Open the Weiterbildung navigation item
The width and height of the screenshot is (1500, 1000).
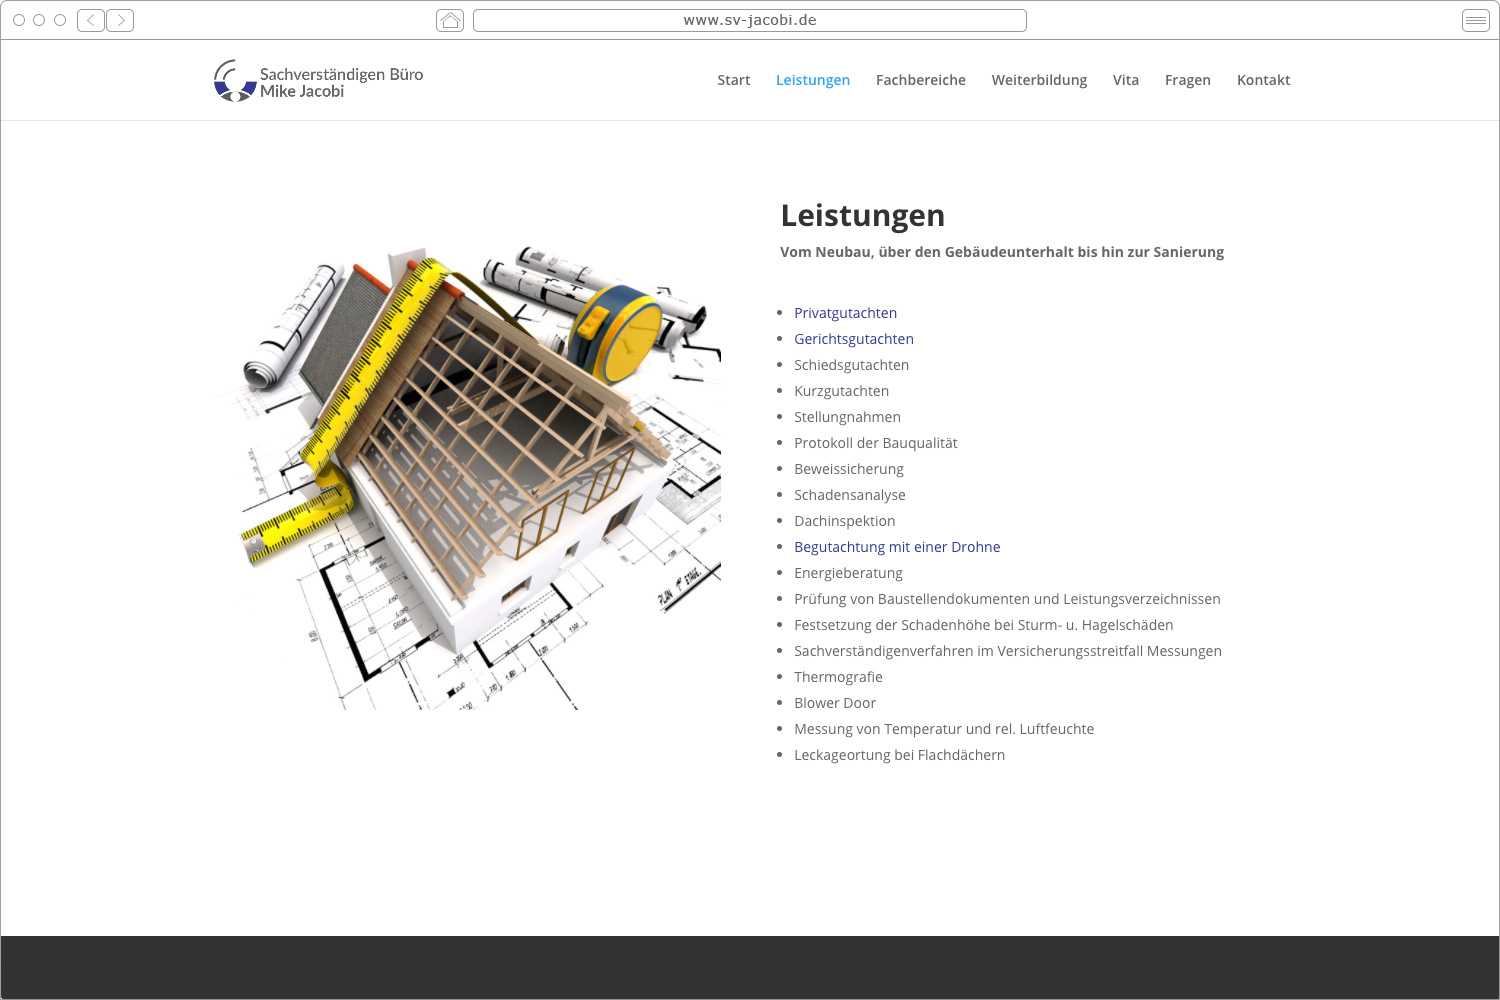[1039, 80]
